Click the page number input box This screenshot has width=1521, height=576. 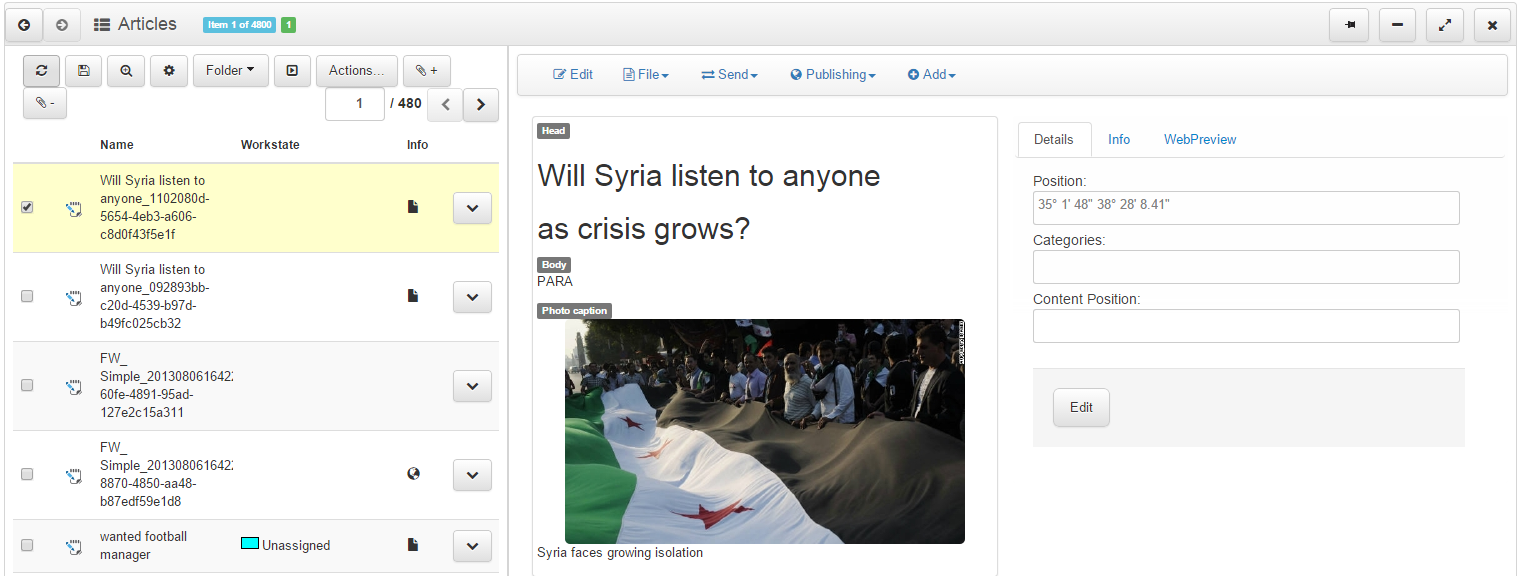355,104
